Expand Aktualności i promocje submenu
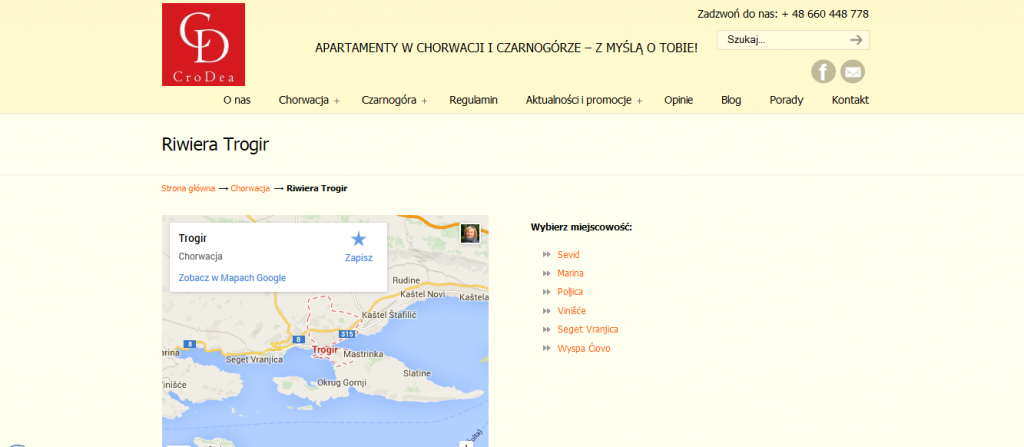Image resolution: width=1024 pixels, height=447 pixels. [x=639, y=101]
